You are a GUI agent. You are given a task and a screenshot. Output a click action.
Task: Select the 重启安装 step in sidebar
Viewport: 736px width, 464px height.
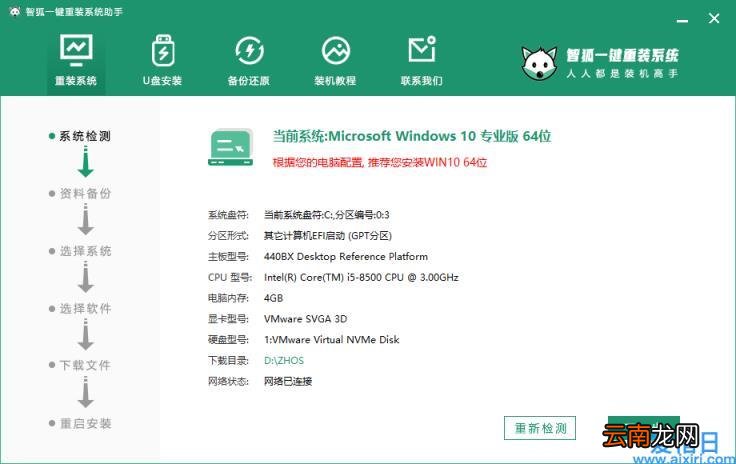point(80,423)
